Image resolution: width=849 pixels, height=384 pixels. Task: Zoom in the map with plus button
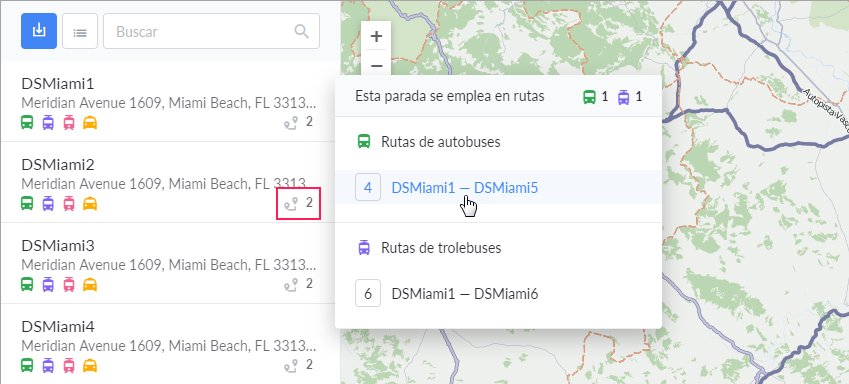click(376, 36)
